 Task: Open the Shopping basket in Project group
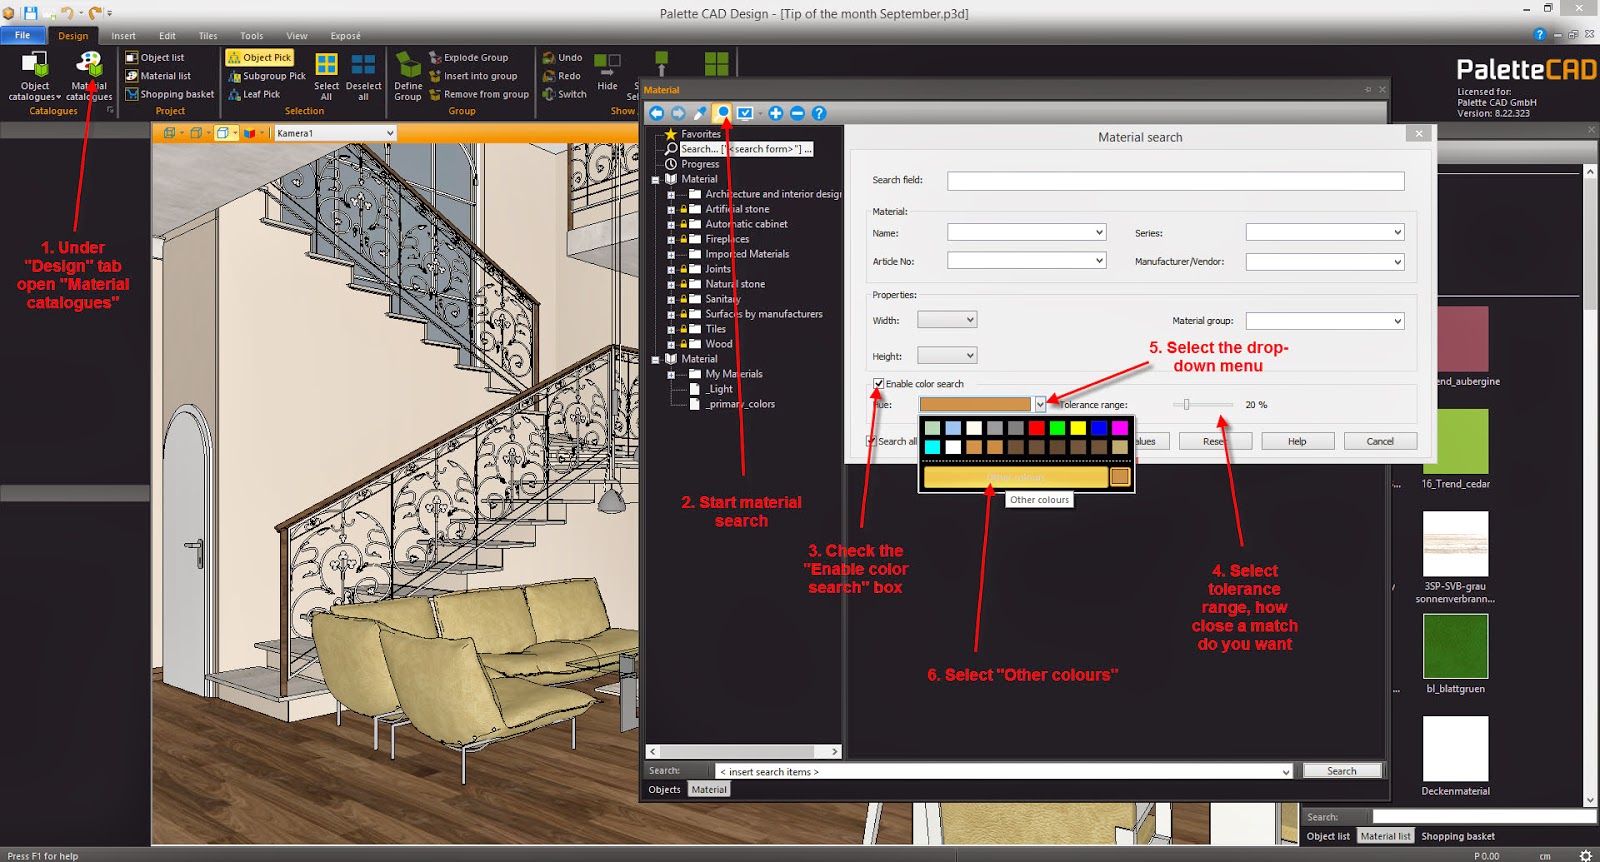coord(170,94)
